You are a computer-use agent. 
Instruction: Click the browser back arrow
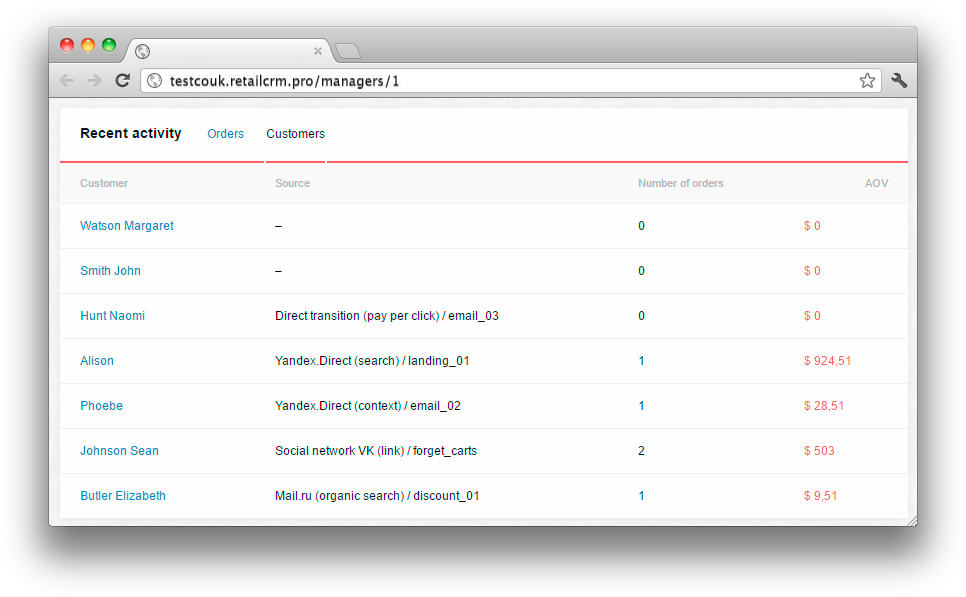[x=67, y=81]
